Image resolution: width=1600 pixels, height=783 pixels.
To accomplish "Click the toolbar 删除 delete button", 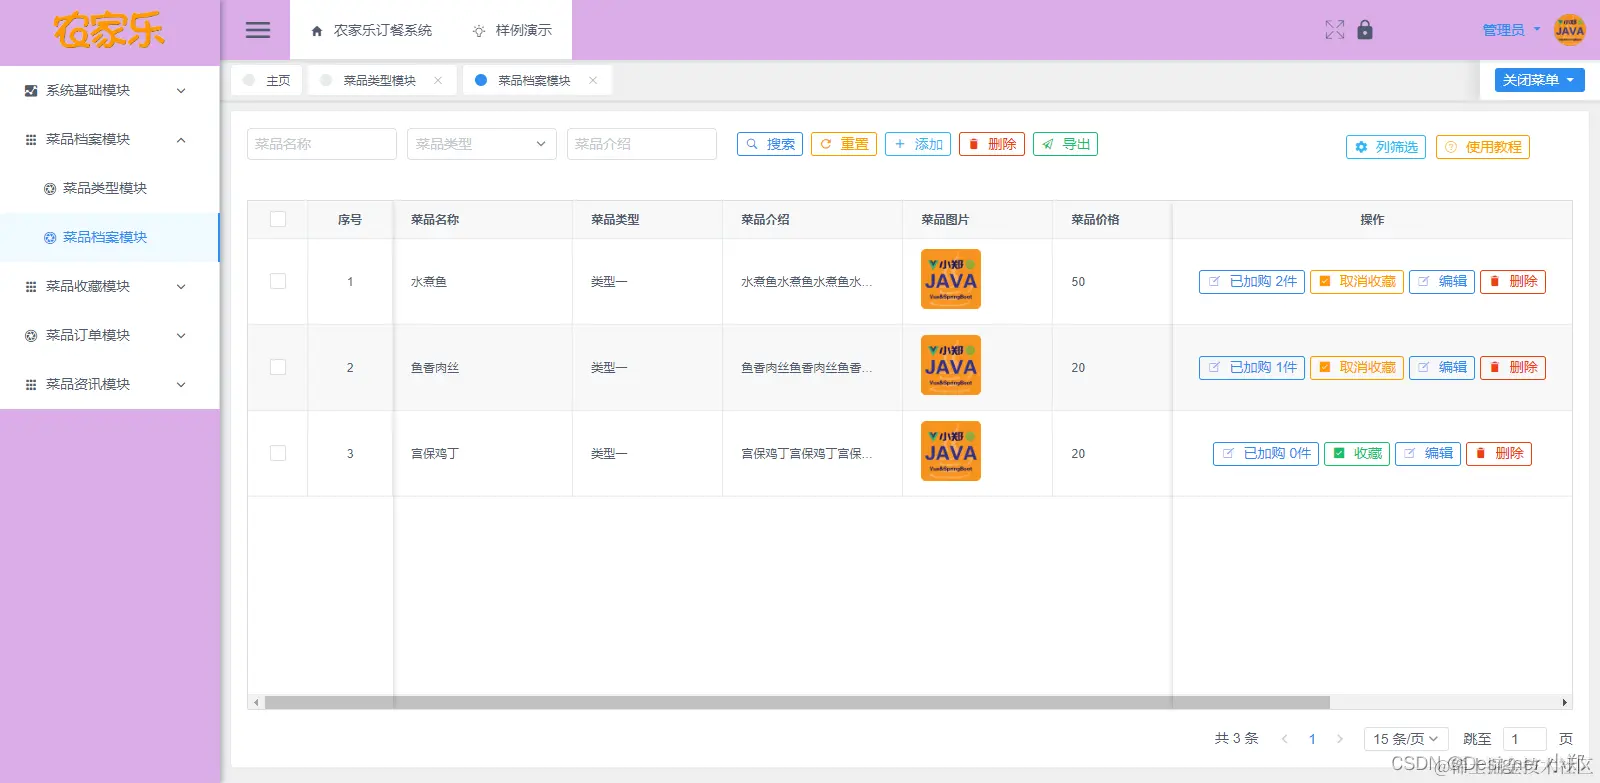I will pyautogui.click(x=992, y=144).
